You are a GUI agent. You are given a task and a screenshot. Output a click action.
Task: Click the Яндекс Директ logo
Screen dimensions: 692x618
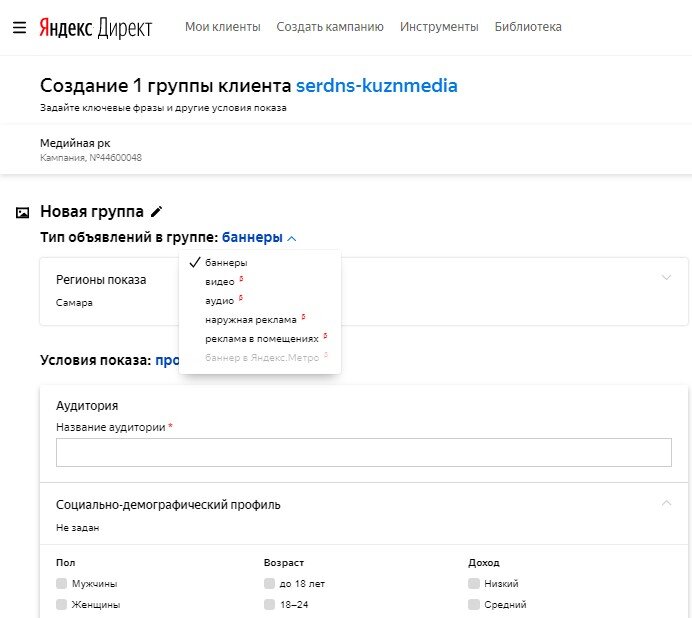point(96,27)
